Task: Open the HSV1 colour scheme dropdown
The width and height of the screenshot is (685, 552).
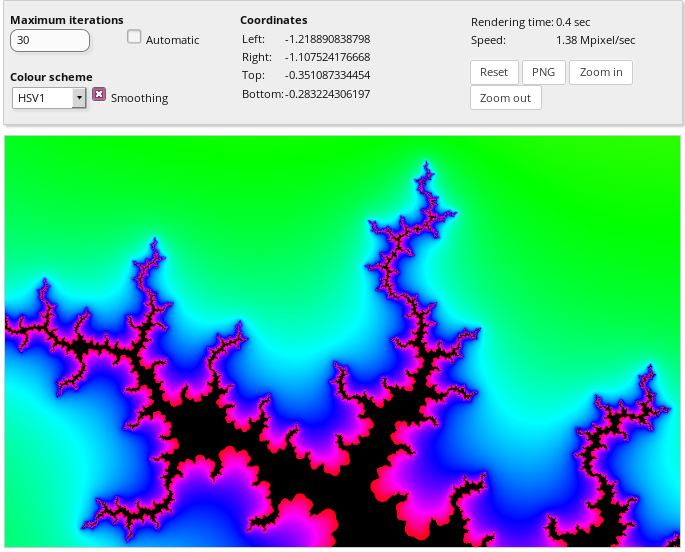Action: (49, 97)
